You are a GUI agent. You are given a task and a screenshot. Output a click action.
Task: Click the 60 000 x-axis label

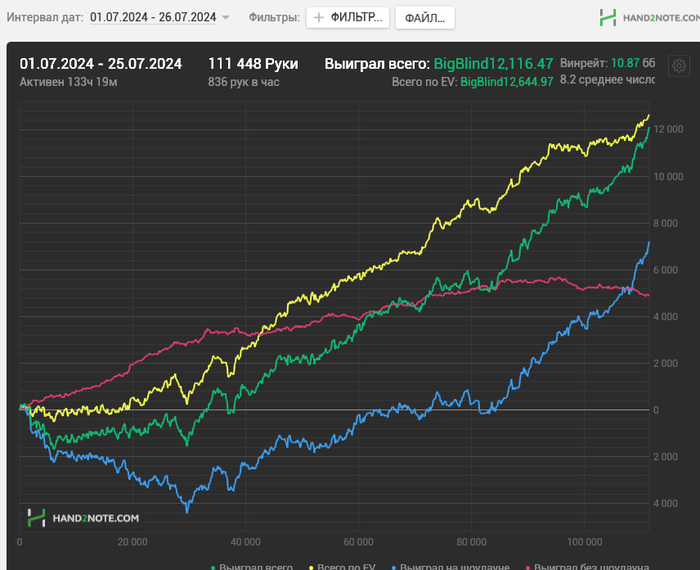click(x=358, y=542)
